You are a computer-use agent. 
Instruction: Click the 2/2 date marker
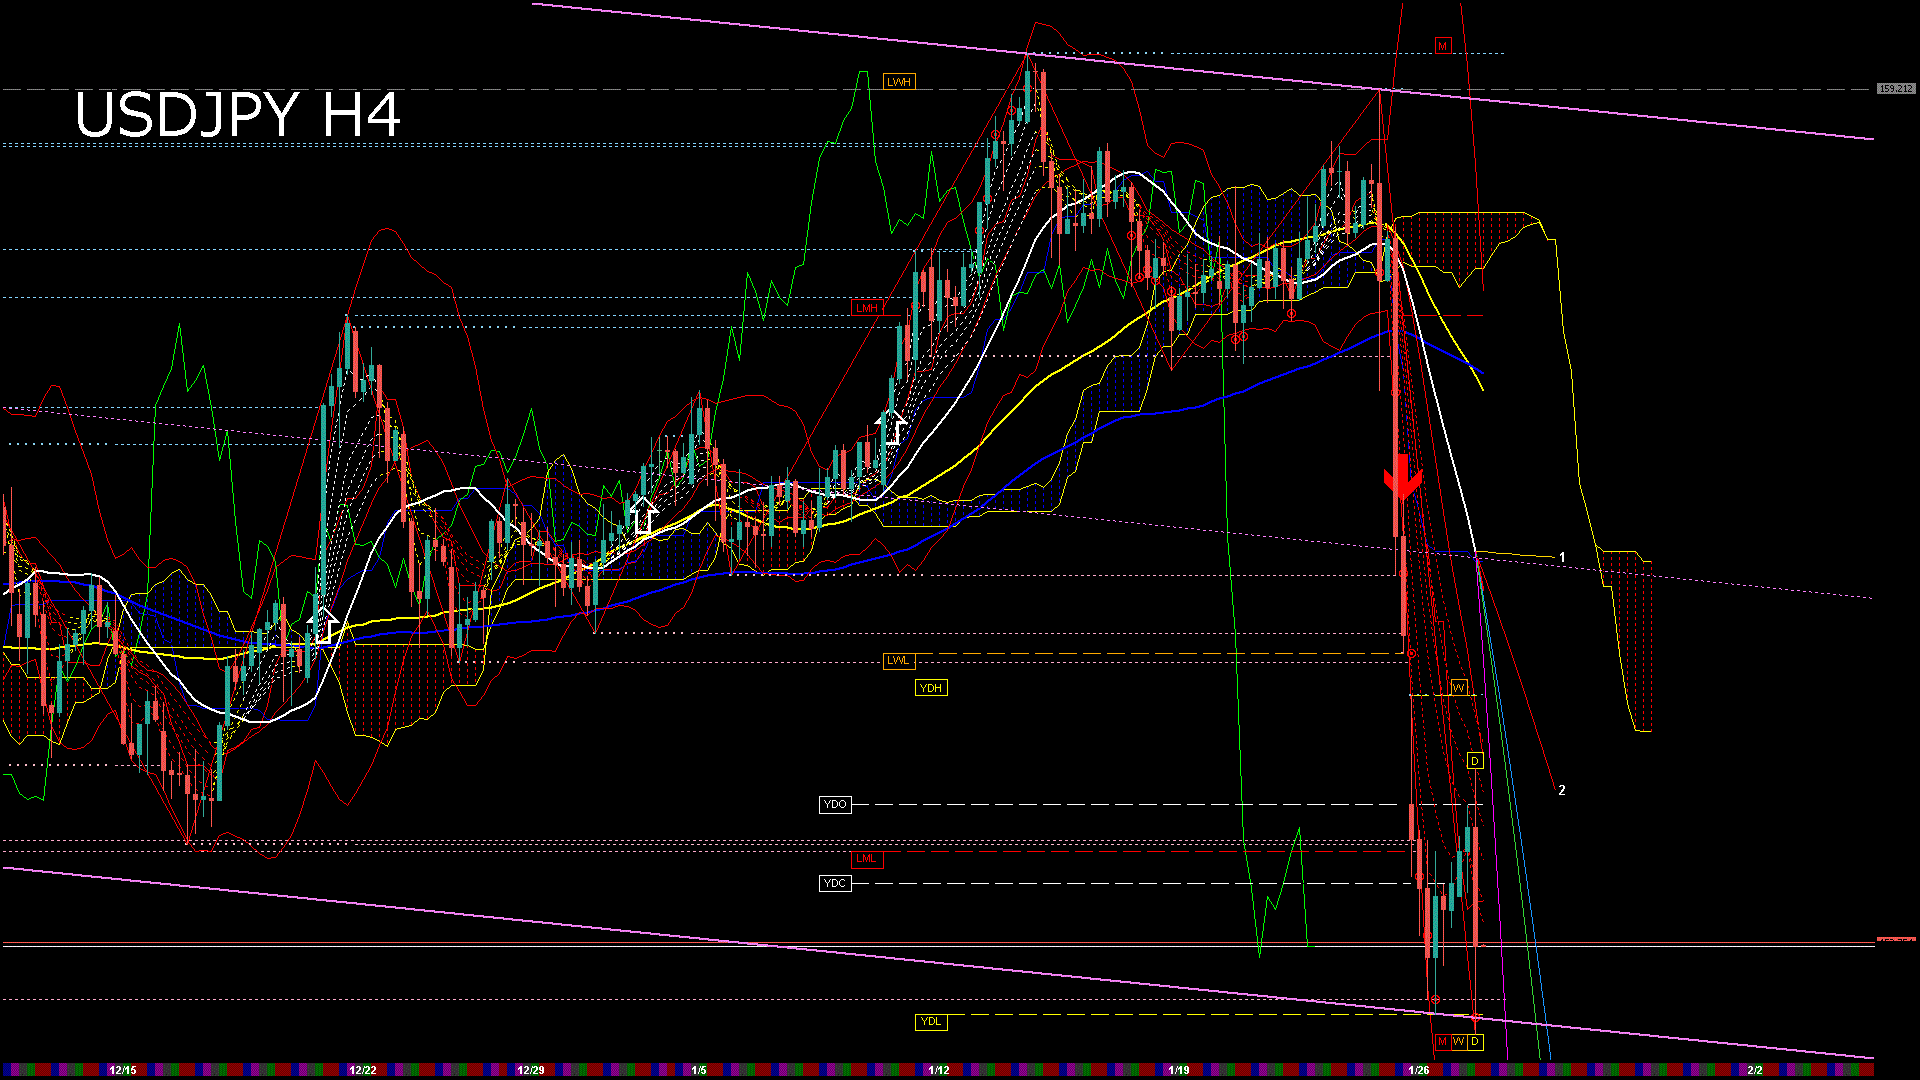click(1755, 1070)
